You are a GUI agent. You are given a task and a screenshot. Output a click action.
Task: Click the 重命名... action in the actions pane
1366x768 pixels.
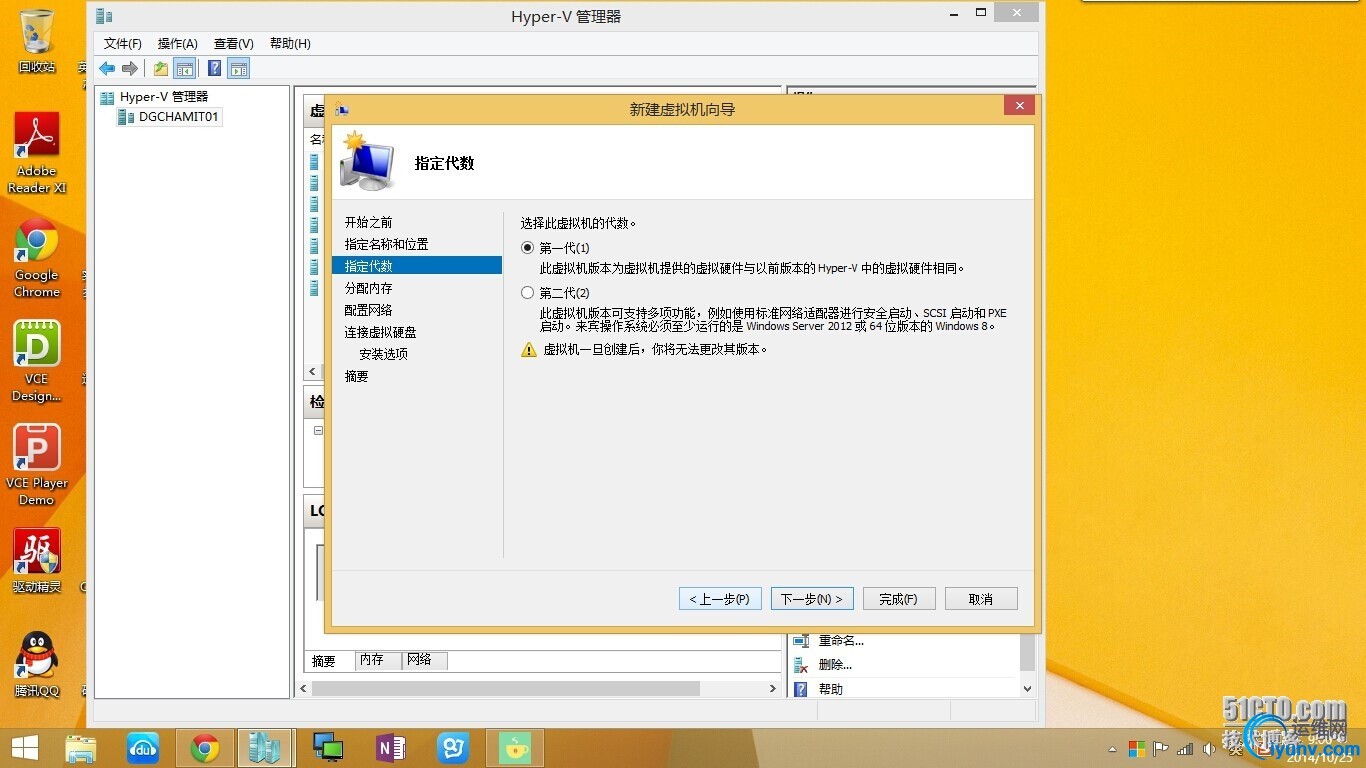(x=841, y=641)
